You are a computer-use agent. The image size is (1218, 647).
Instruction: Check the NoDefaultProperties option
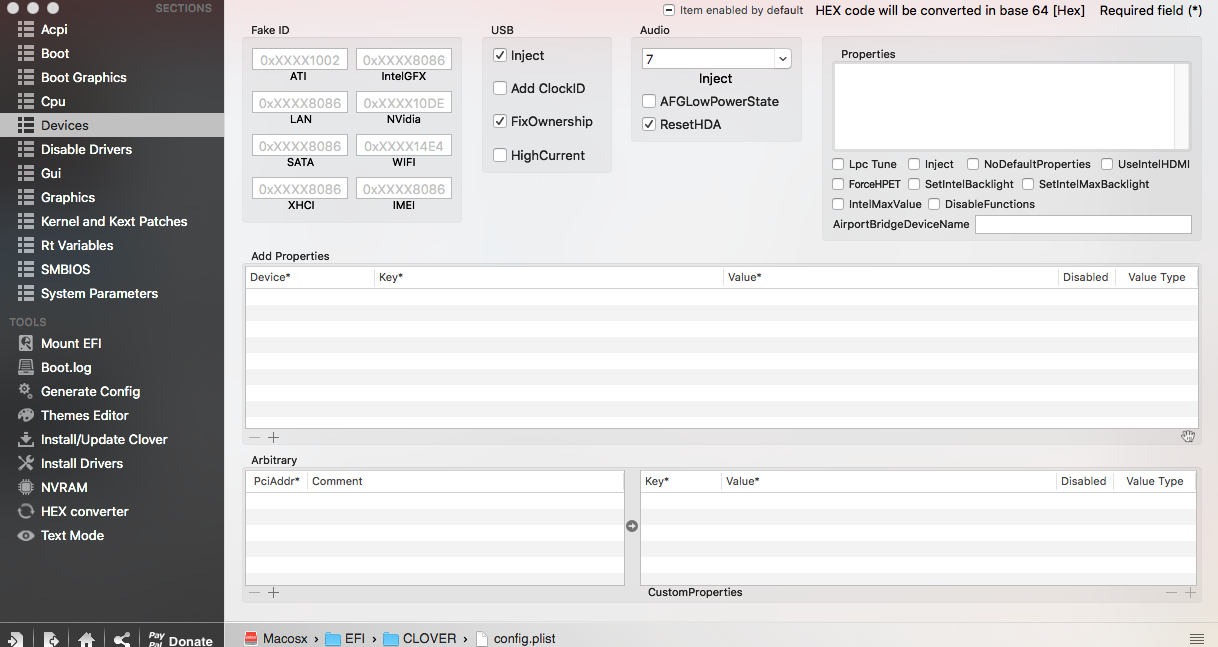[973, 164]
